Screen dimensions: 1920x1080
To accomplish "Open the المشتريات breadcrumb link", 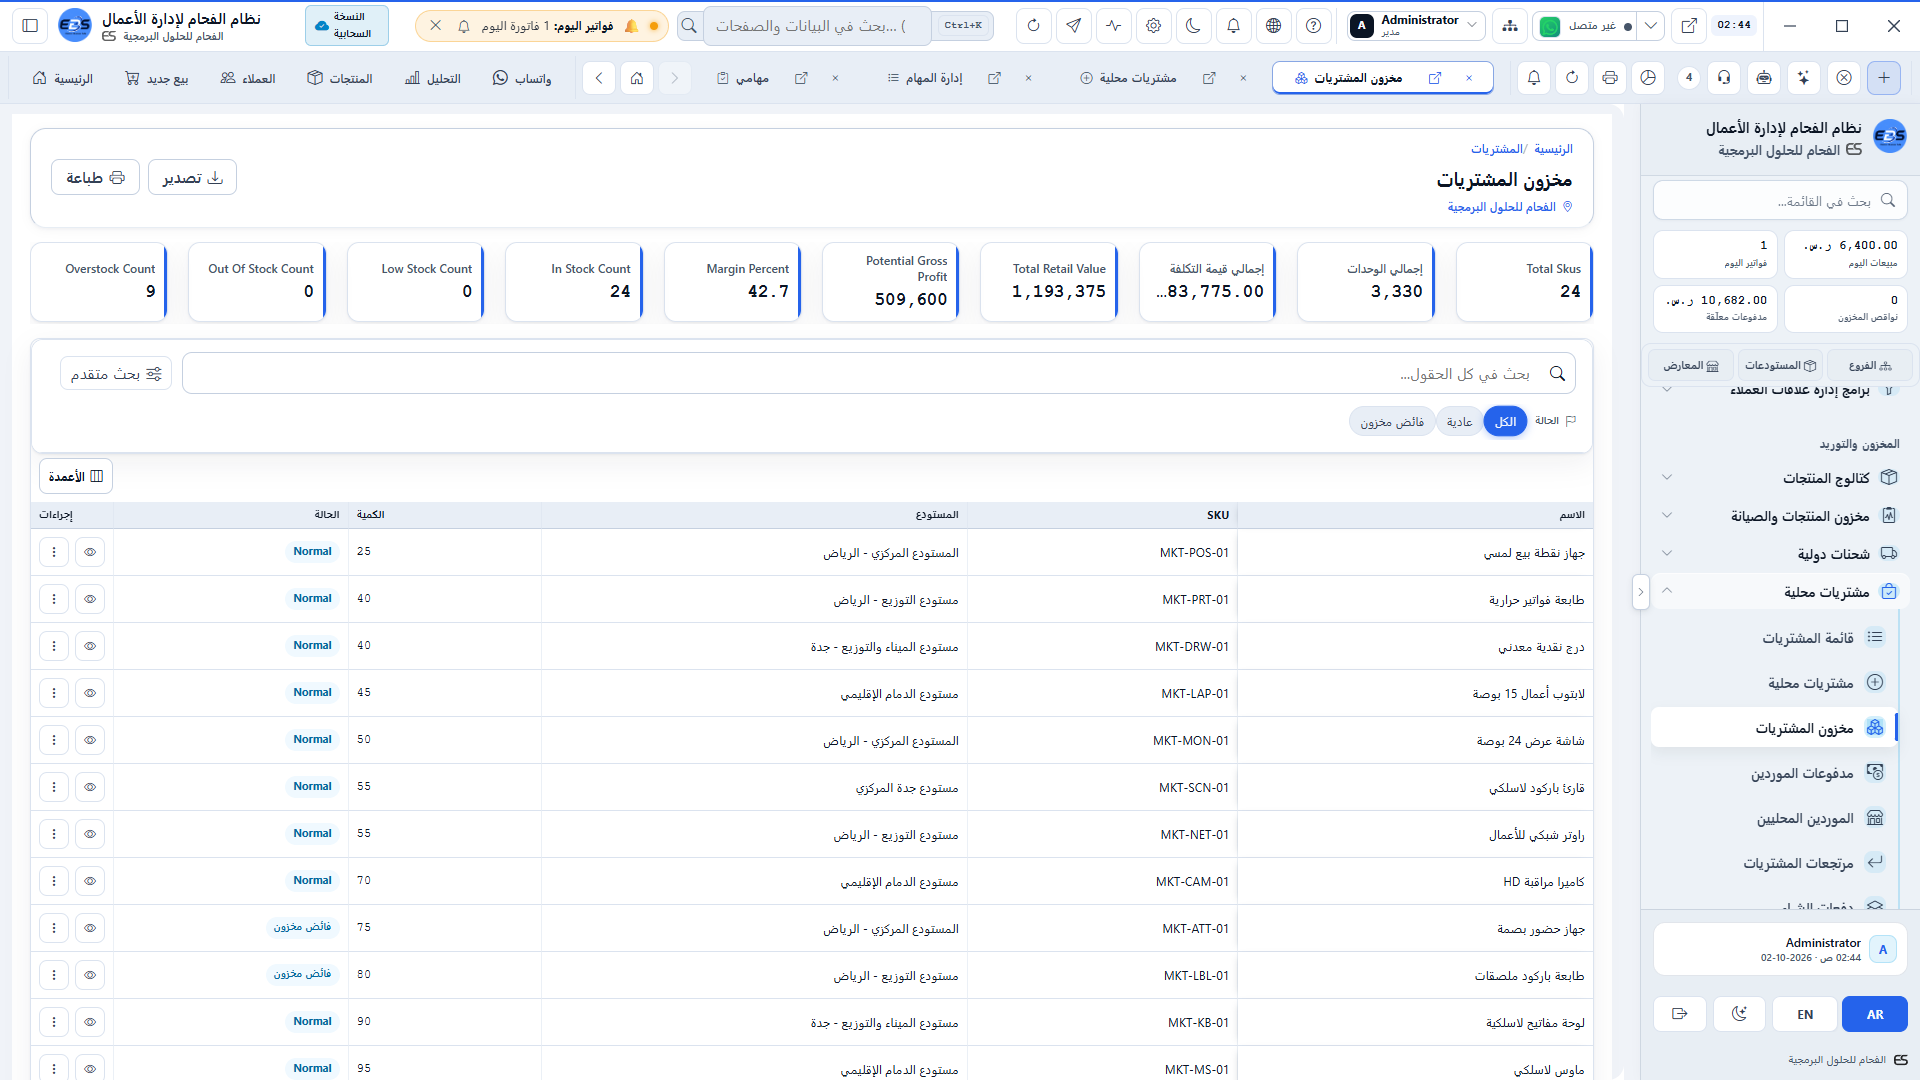I will [x=1496, y=149].
